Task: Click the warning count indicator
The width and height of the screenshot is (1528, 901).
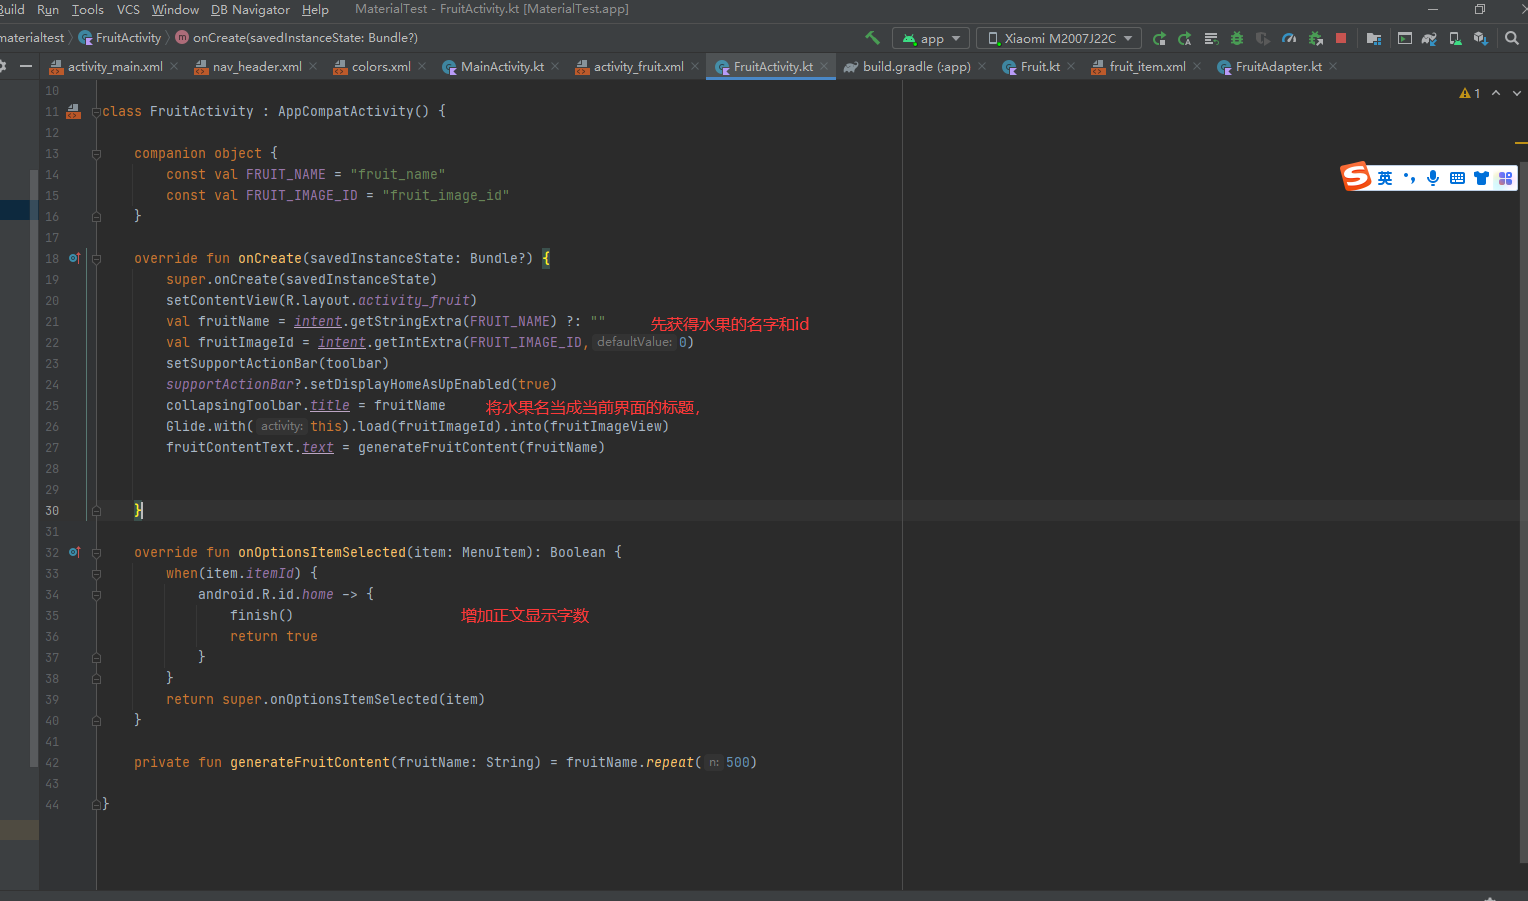Action: coord(1470,93)
